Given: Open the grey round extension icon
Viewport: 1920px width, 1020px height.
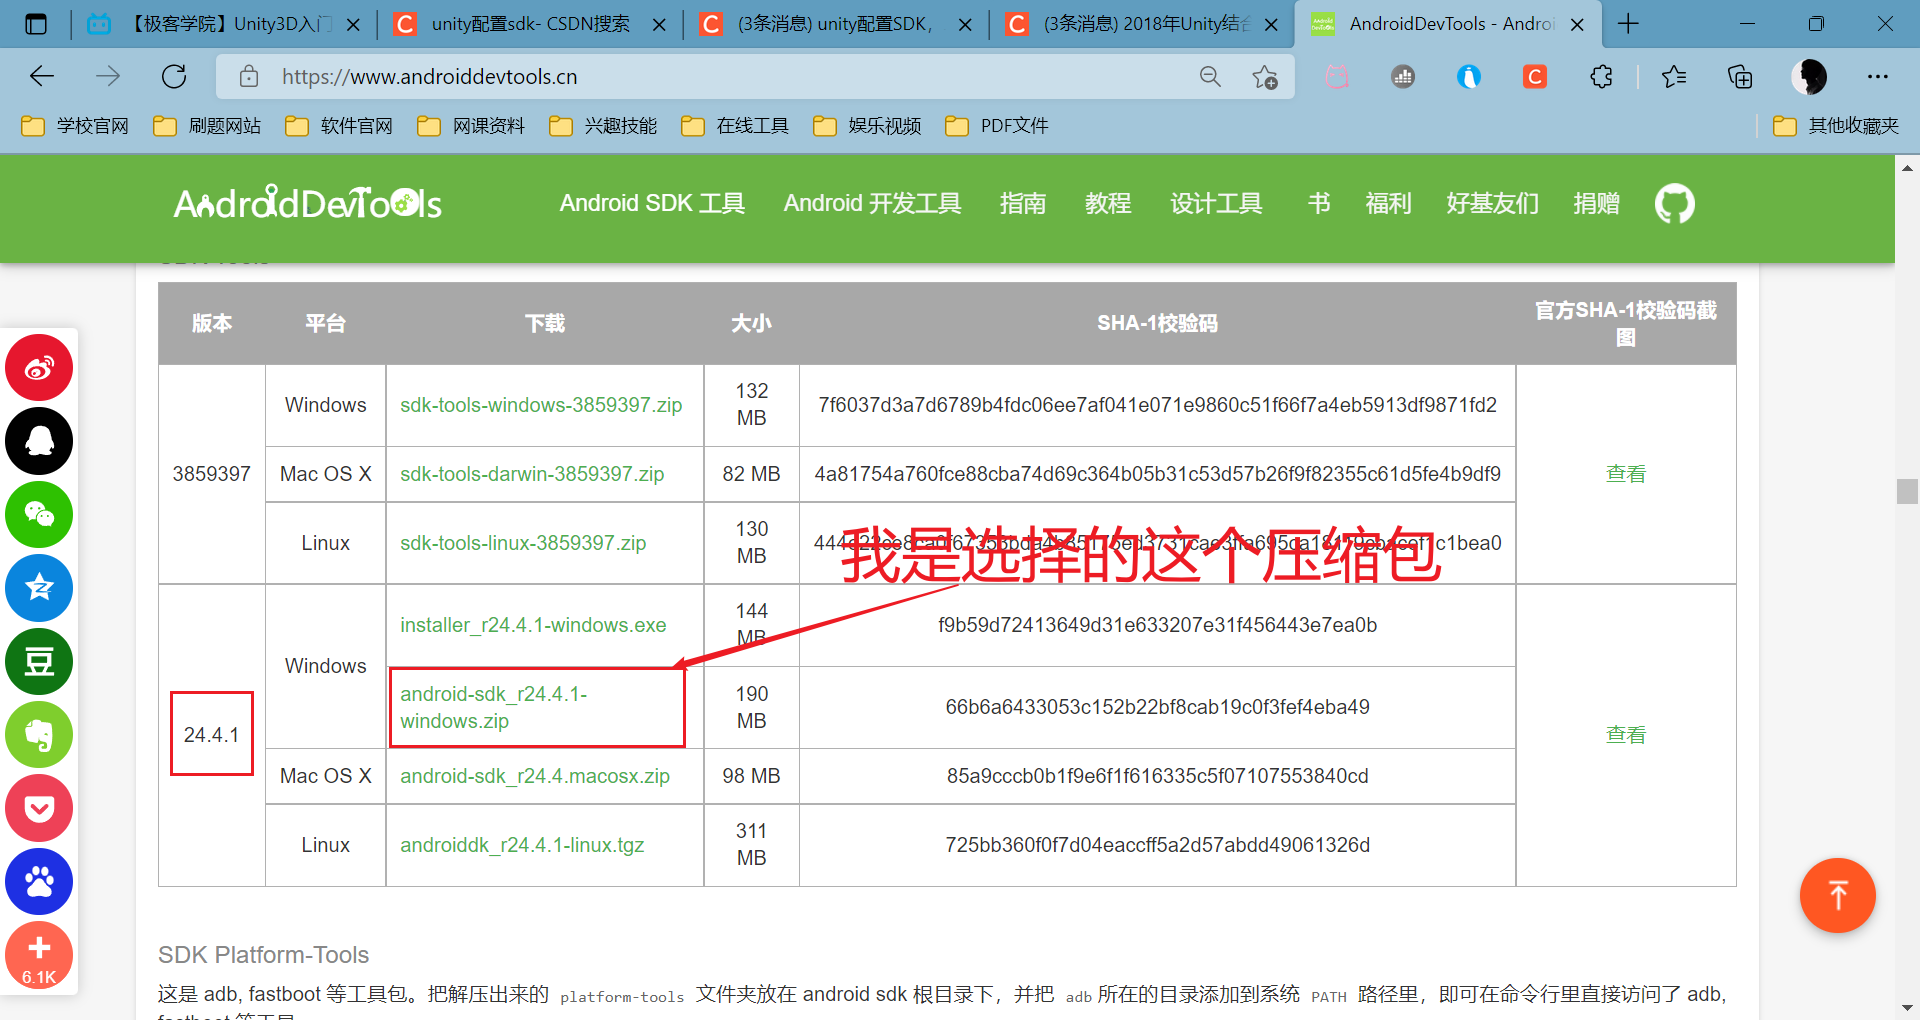Looking at the screenshot, I should tap(1403, 77).
